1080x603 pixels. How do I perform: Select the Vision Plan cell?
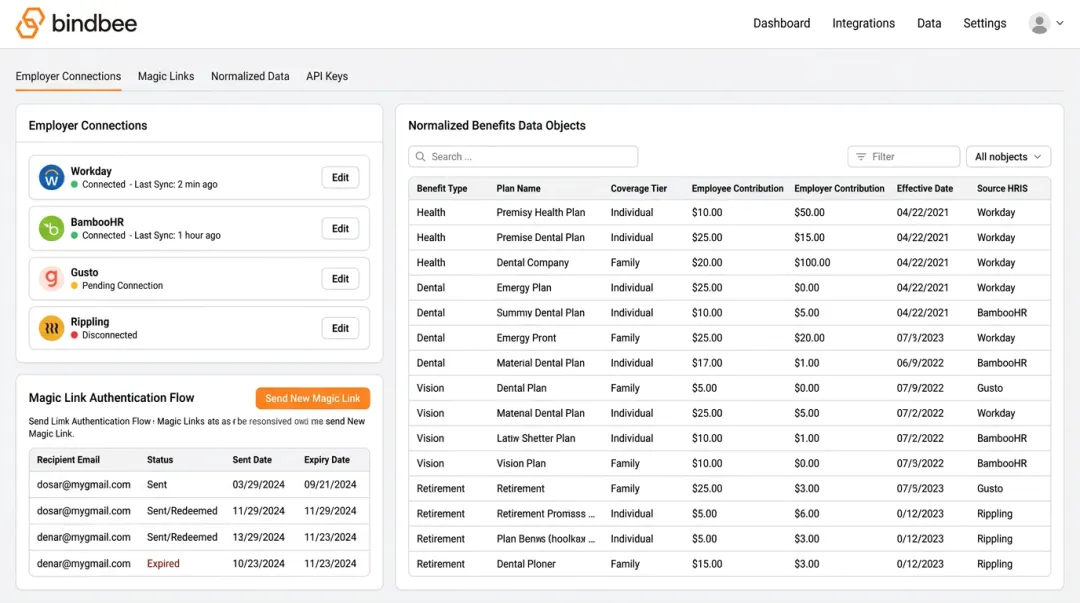click(x=521, y=463)
